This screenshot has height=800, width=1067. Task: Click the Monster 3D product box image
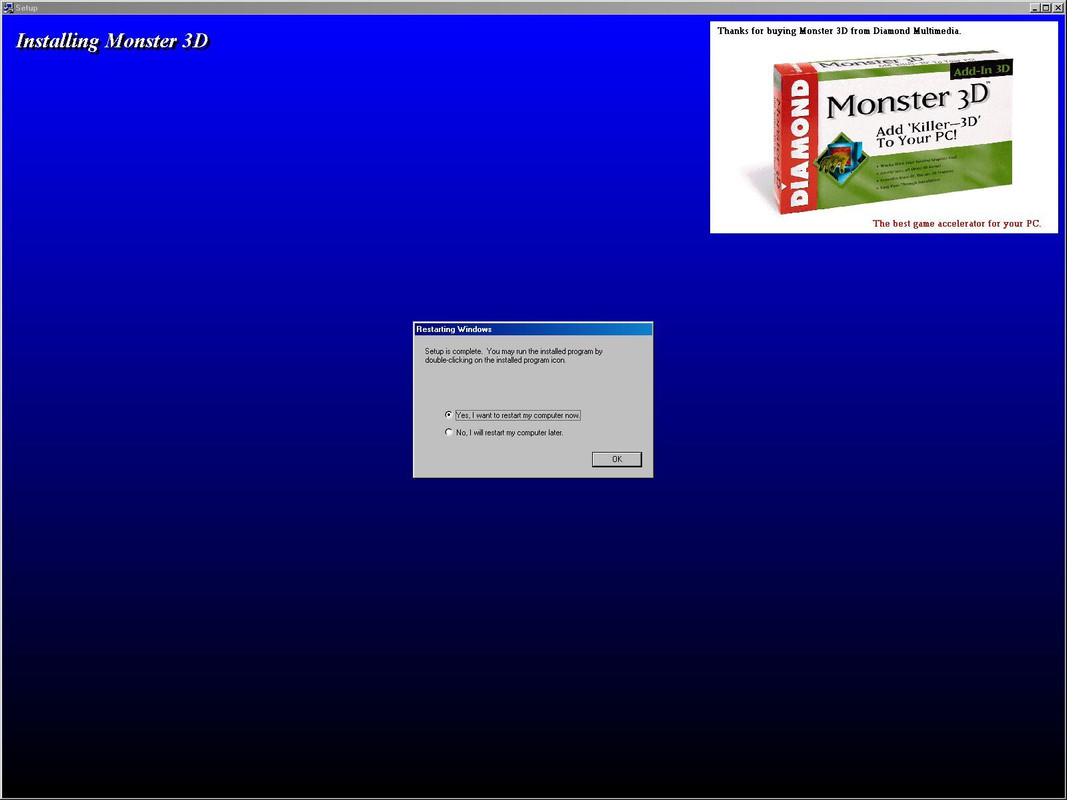[x=893, y=131]
